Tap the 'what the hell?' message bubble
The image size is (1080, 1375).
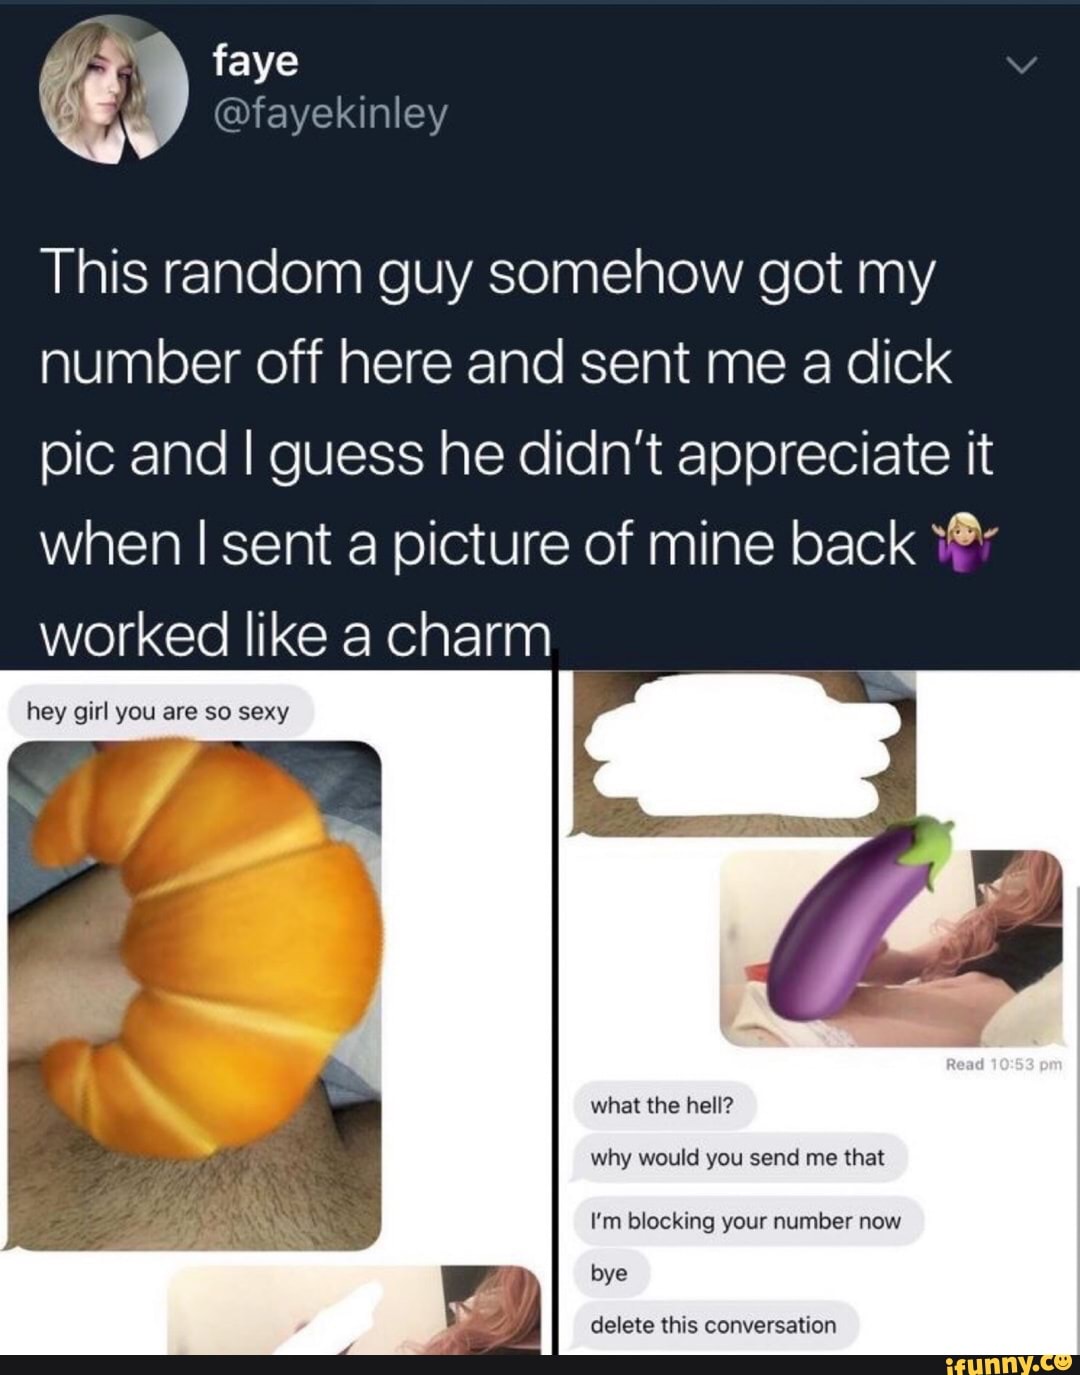pyautogui.click(x=662, y=1106)
